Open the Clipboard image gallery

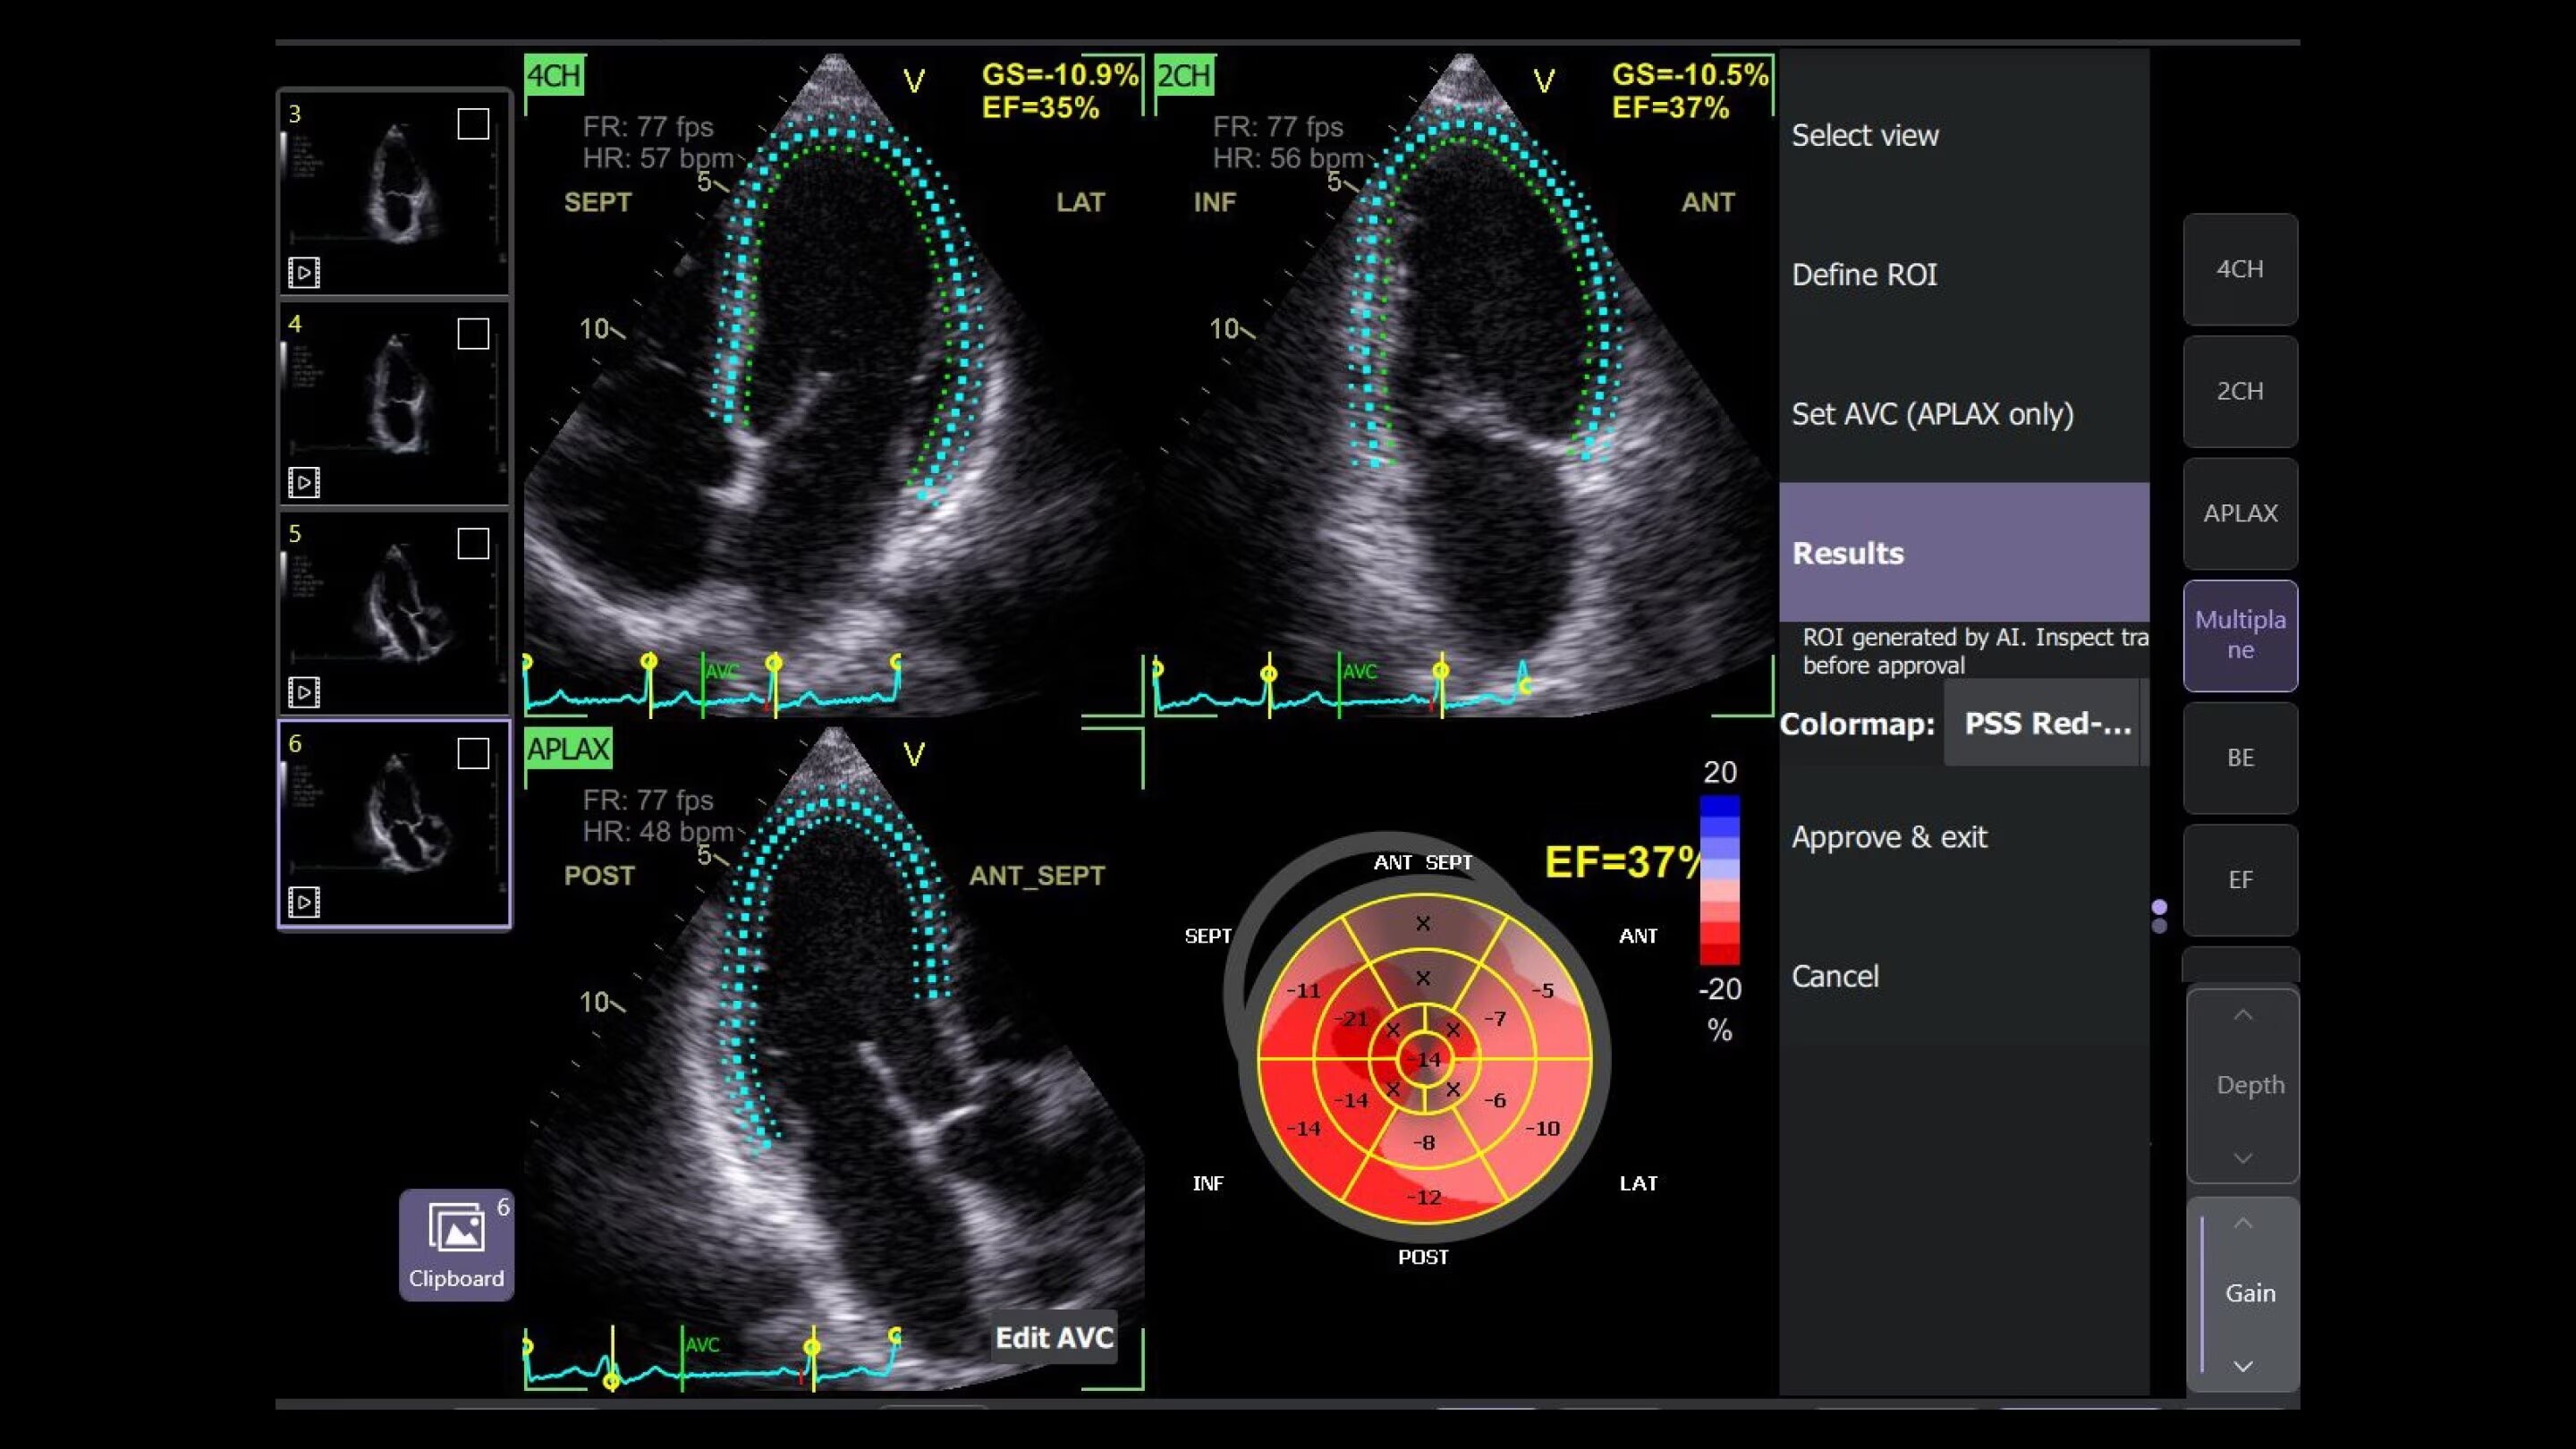coord(456,1243)
